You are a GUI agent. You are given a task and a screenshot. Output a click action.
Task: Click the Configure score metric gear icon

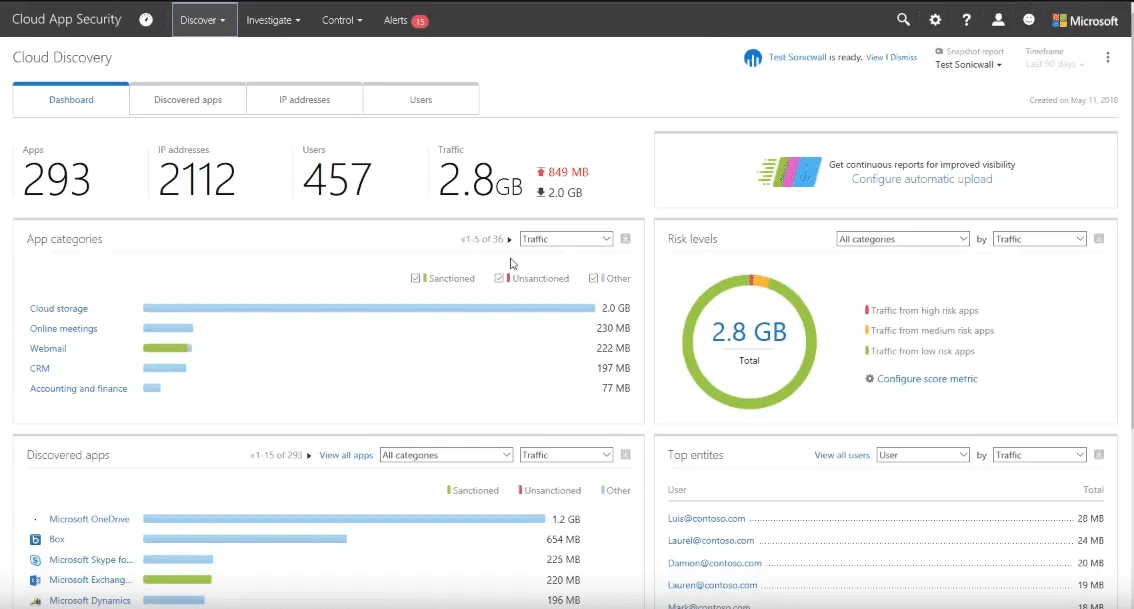coord(869,378)
